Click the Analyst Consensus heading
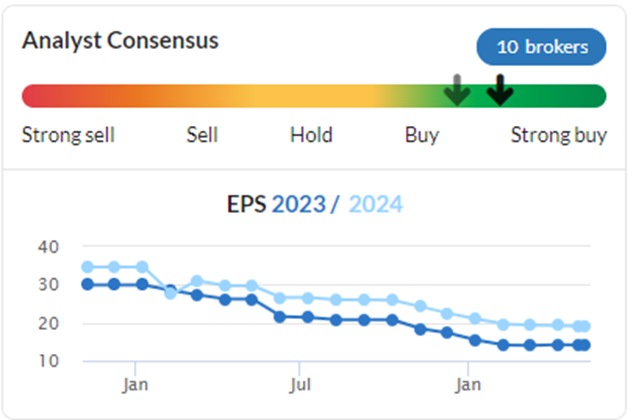This screenshot has height=420, width=633. pyautogui.click(x=120, y=41)
